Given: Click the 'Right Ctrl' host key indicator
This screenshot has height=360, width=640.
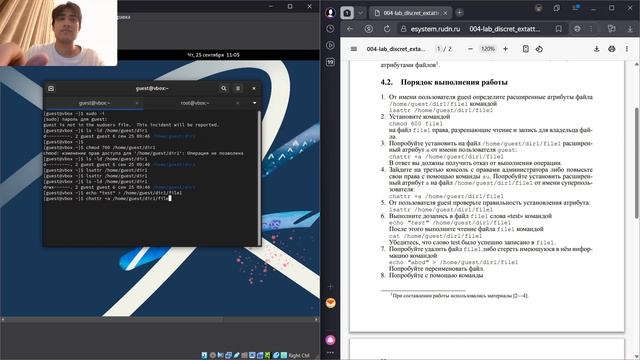Looking at the screenshot, I should (299, 356).
